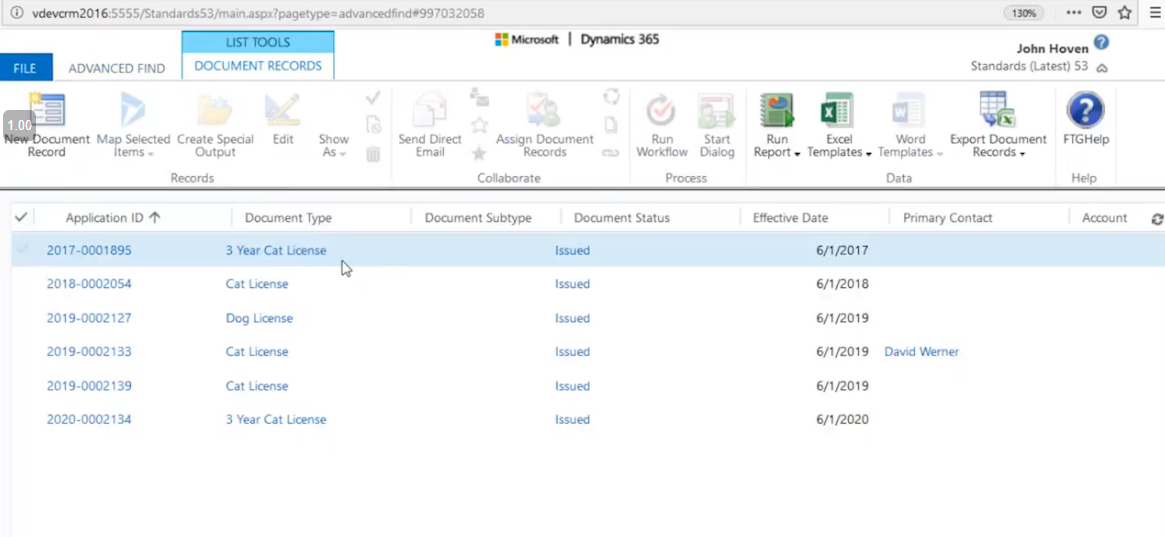Screen dimensions: 1165x537
Task: Refresh the list with the grid refresh icon
Action: click(1157, 219)
